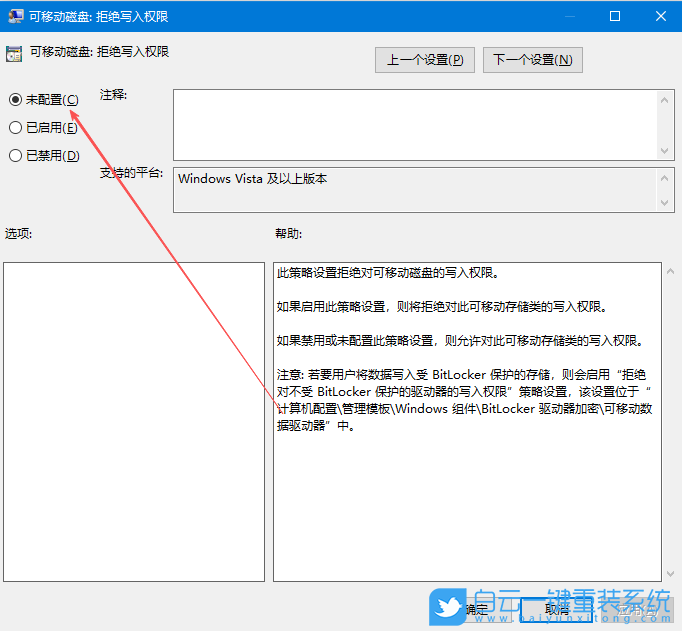682x631 pixels.
Task: Click the '帮助:' section label
Action: point(288,234)
